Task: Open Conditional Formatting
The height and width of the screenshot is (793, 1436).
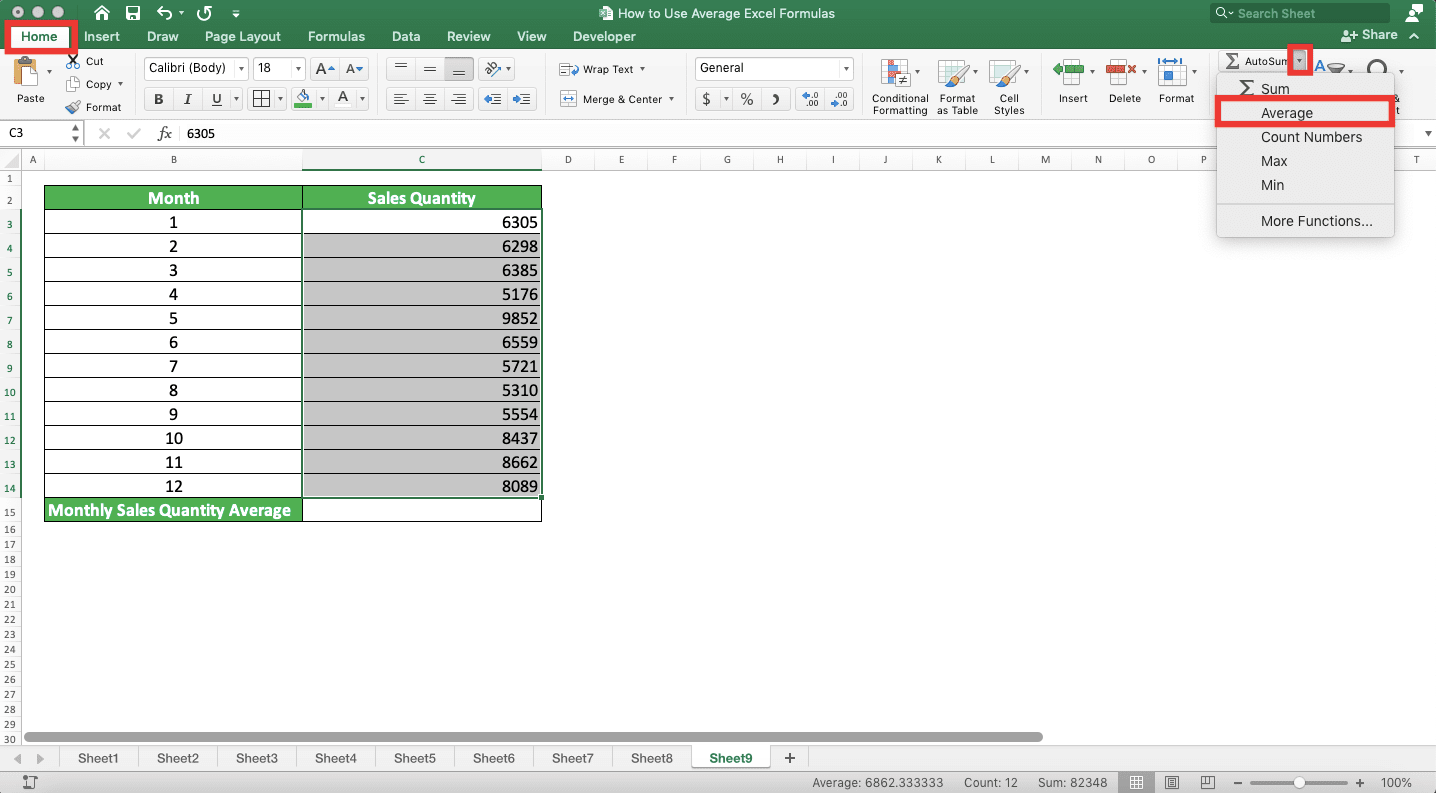Action: coord(899,87)
